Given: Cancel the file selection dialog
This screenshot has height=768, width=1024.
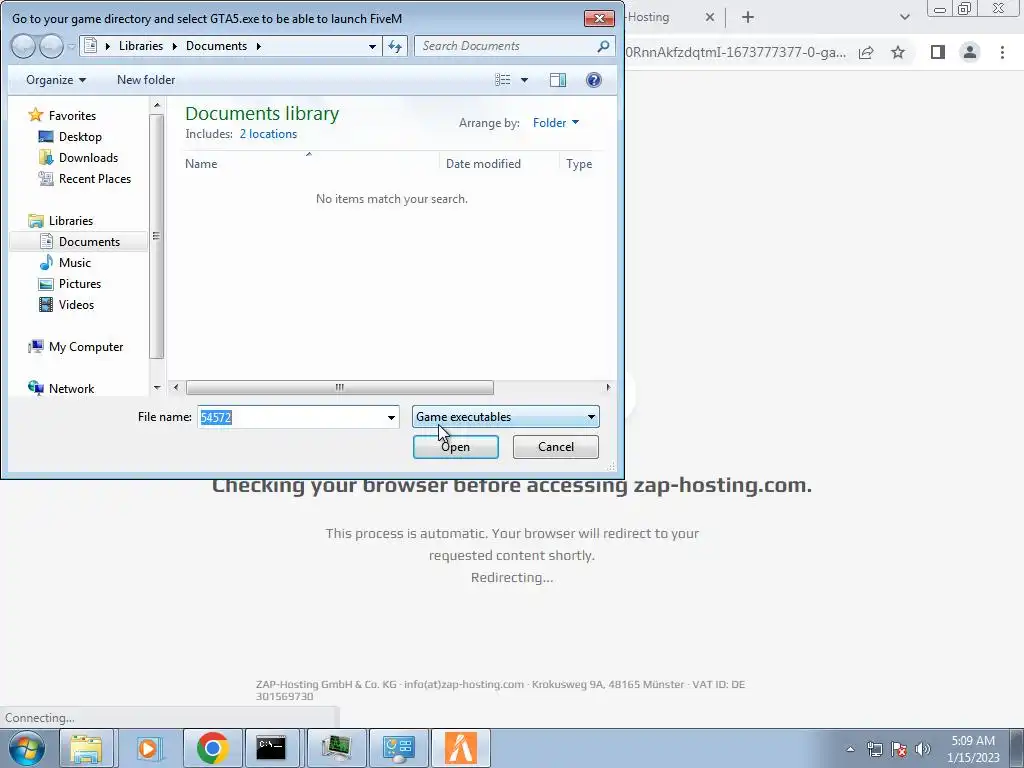Looking at the screenshot, I should coord(556,447).
